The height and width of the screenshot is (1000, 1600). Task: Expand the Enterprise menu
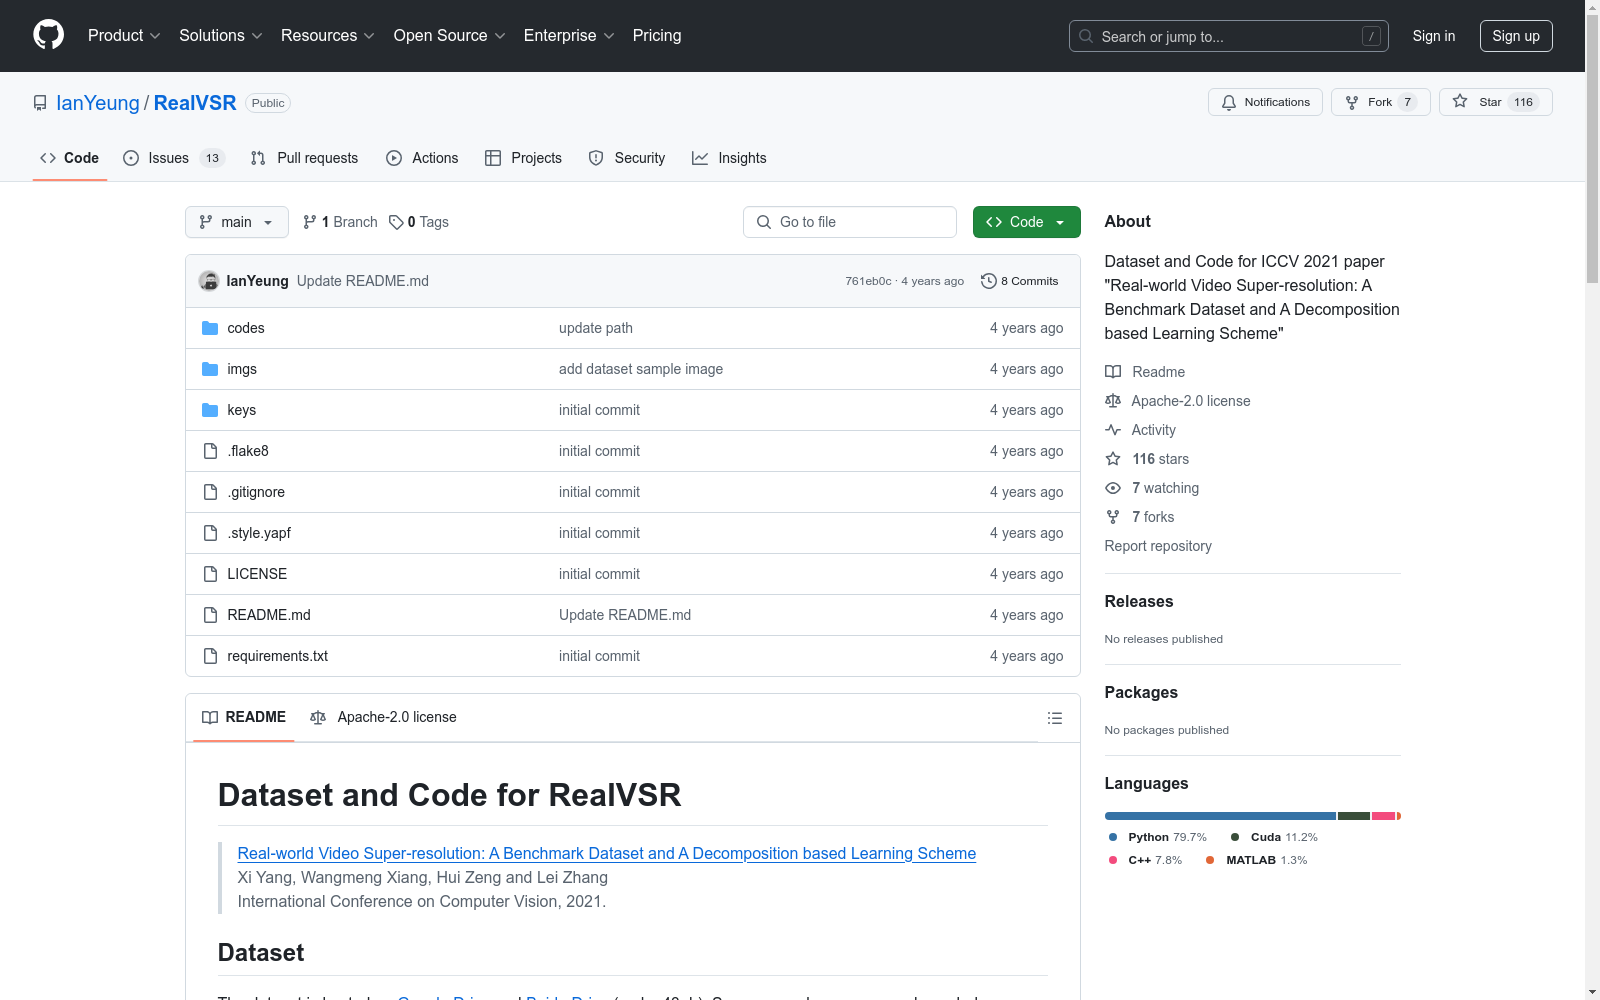569,36
